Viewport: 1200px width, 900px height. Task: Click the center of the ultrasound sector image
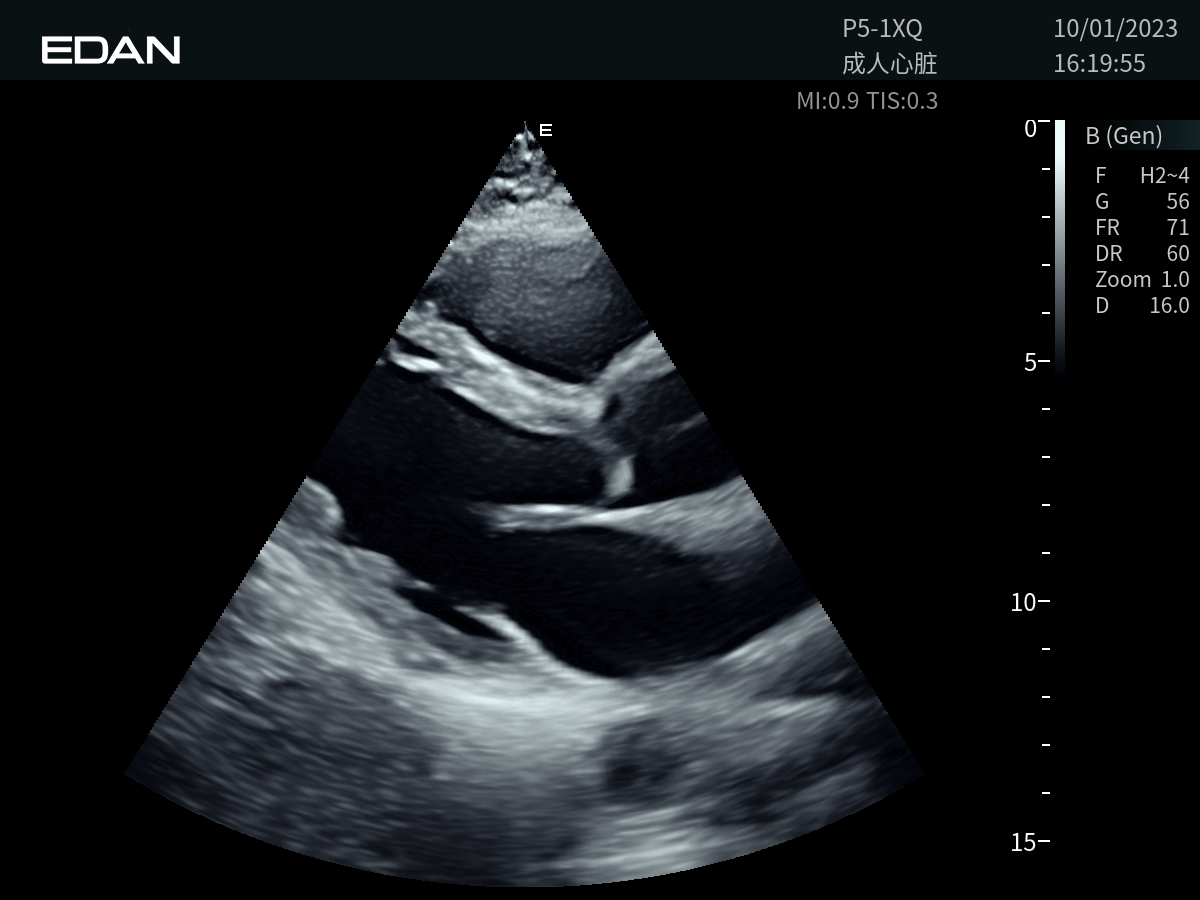coord(525,520)
